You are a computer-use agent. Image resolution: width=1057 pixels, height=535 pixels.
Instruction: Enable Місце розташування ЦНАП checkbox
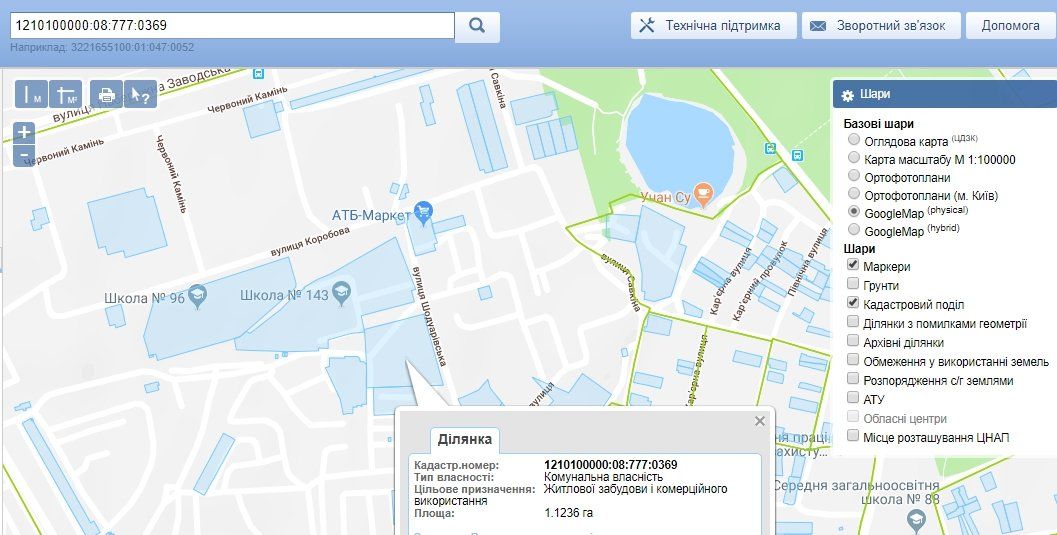click(853, 436)
